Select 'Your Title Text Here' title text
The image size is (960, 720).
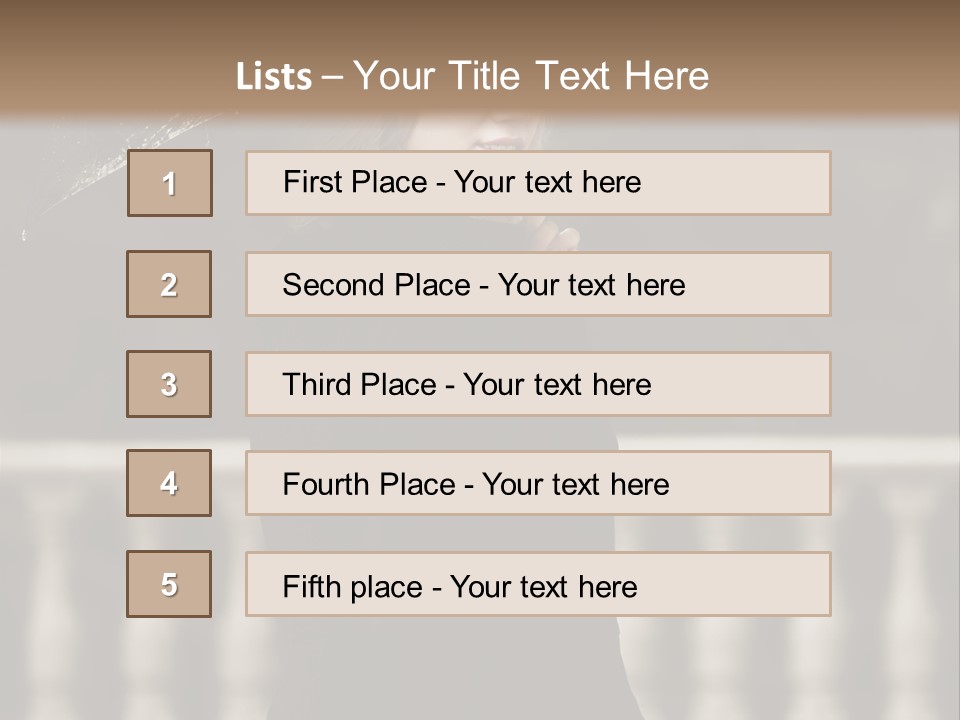click(531, 76)
